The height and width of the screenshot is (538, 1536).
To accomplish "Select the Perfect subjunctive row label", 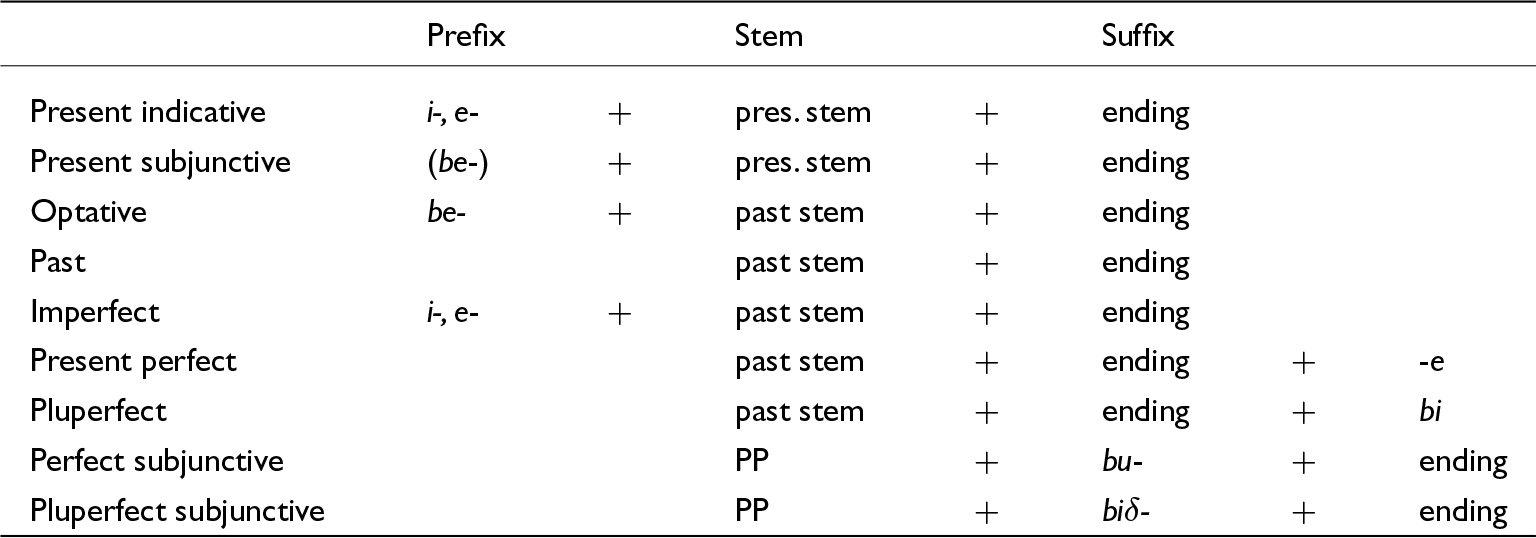I will point(157,461).
